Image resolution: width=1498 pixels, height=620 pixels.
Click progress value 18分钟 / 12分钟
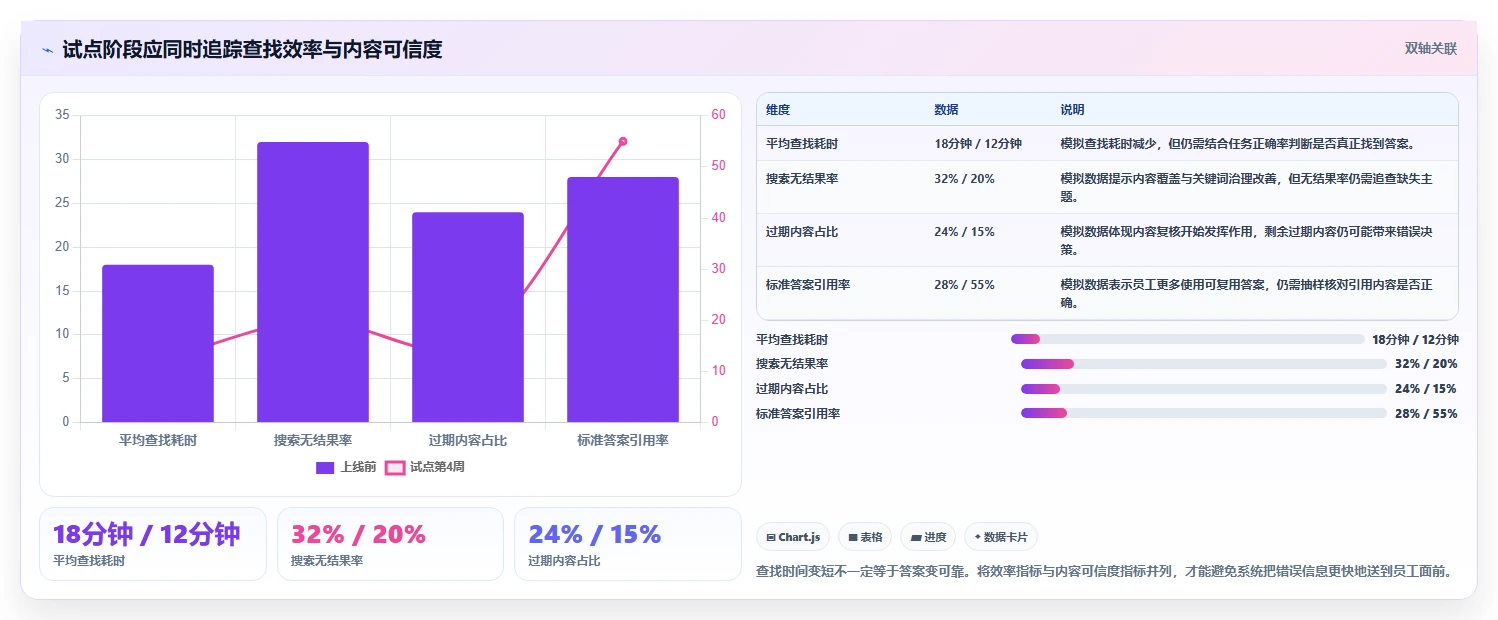pos(1415,340)
